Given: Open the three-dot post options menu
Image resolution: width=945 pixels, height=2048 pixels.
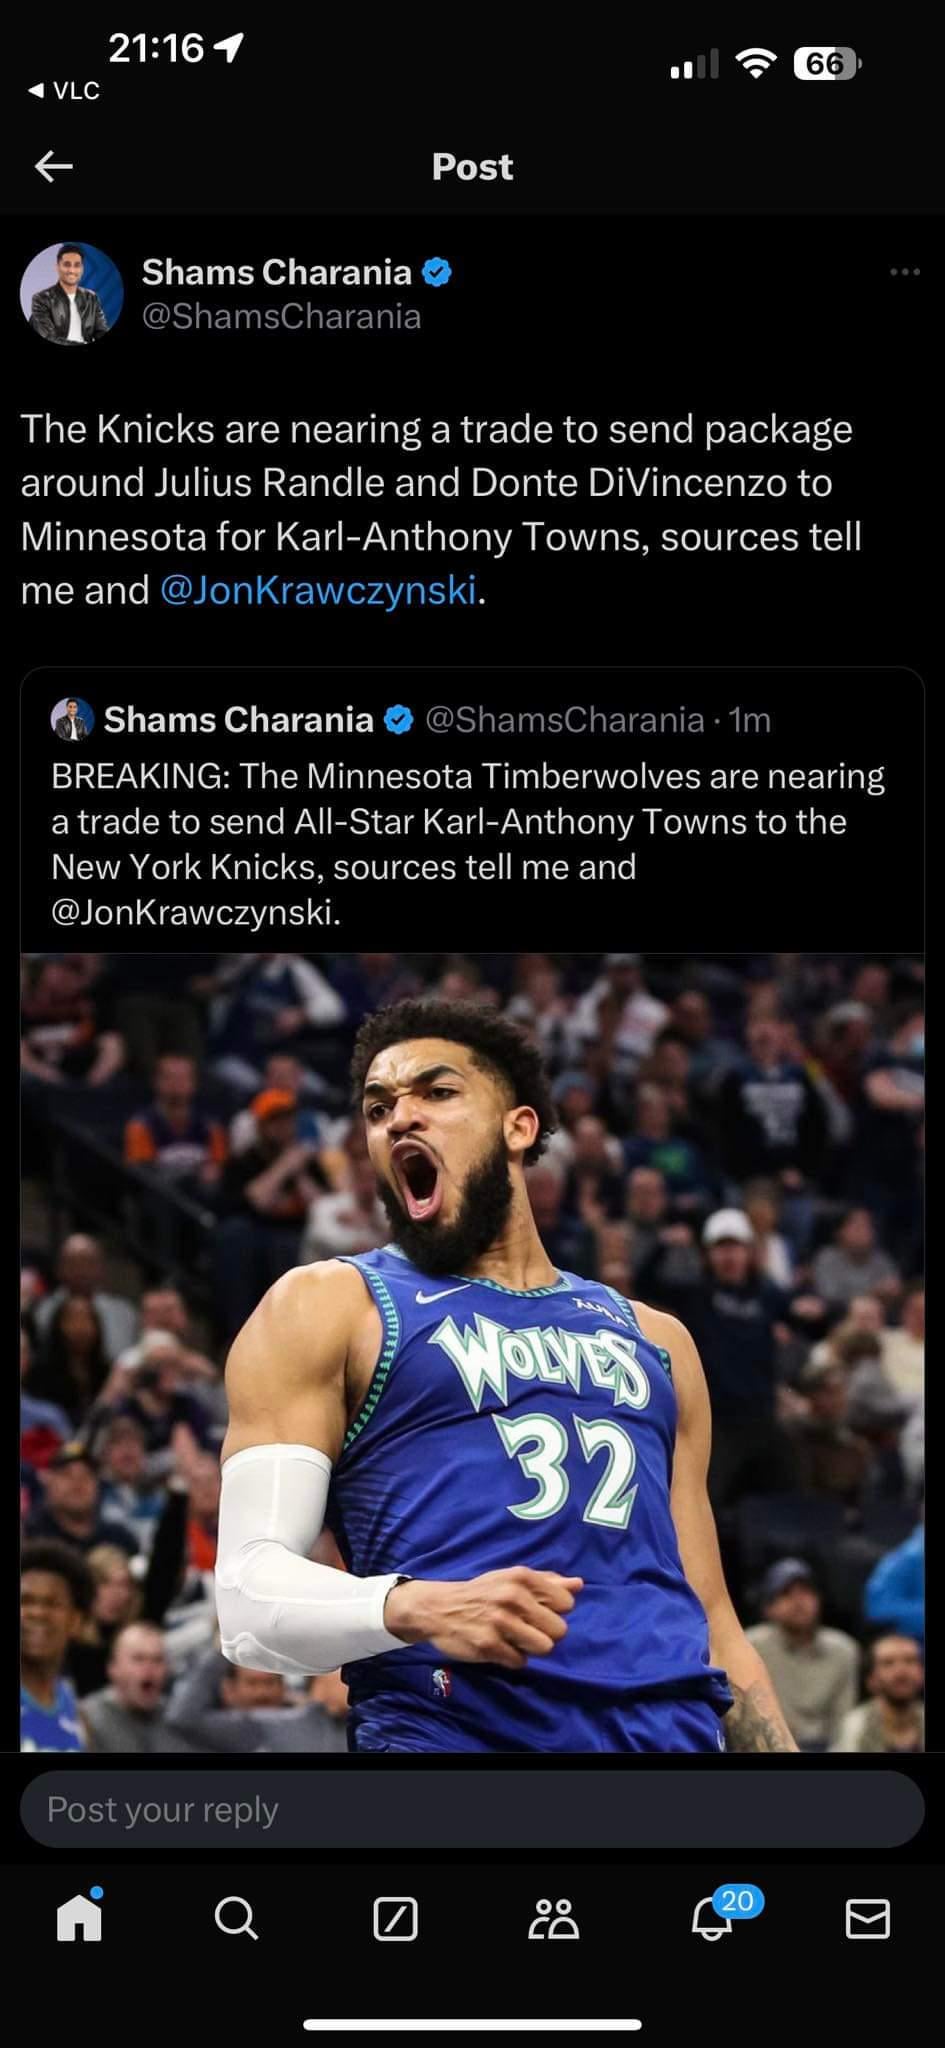Looking at the screenshot, I should tap(904, 272).
